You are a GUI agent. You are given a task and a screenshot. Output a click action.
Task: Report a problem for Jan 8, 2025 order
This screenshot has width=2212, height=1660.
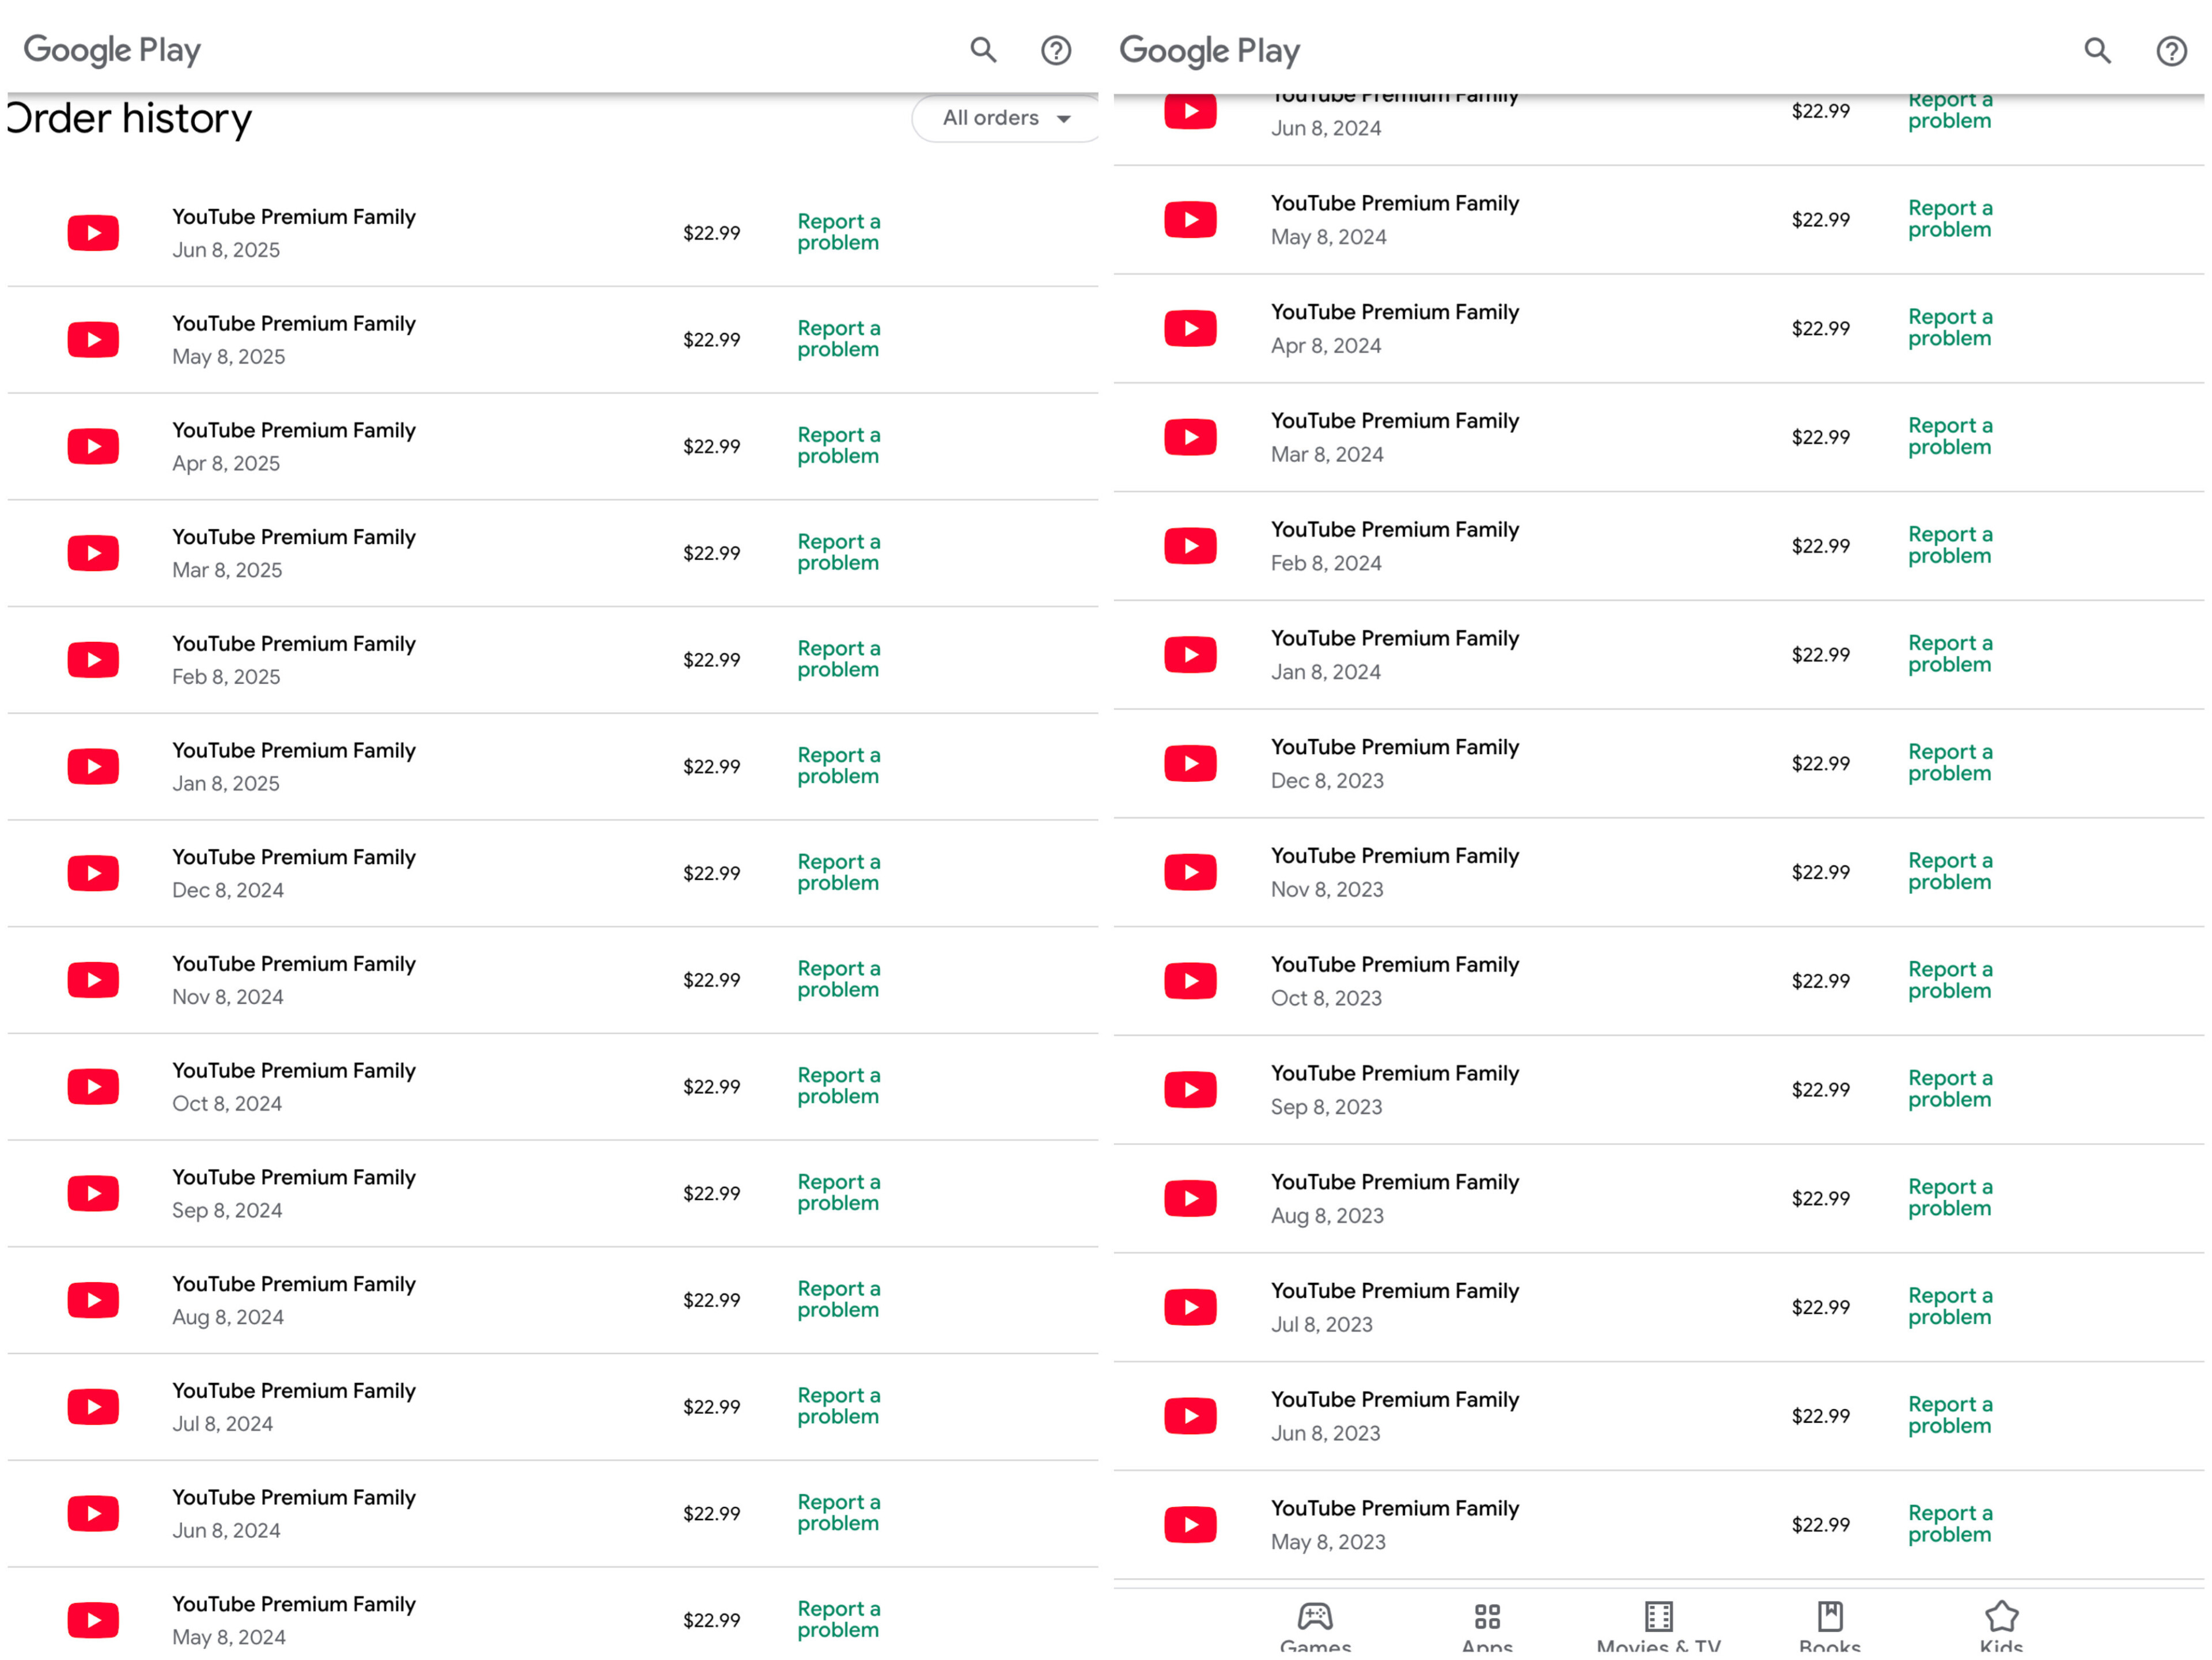pos(839,766)
